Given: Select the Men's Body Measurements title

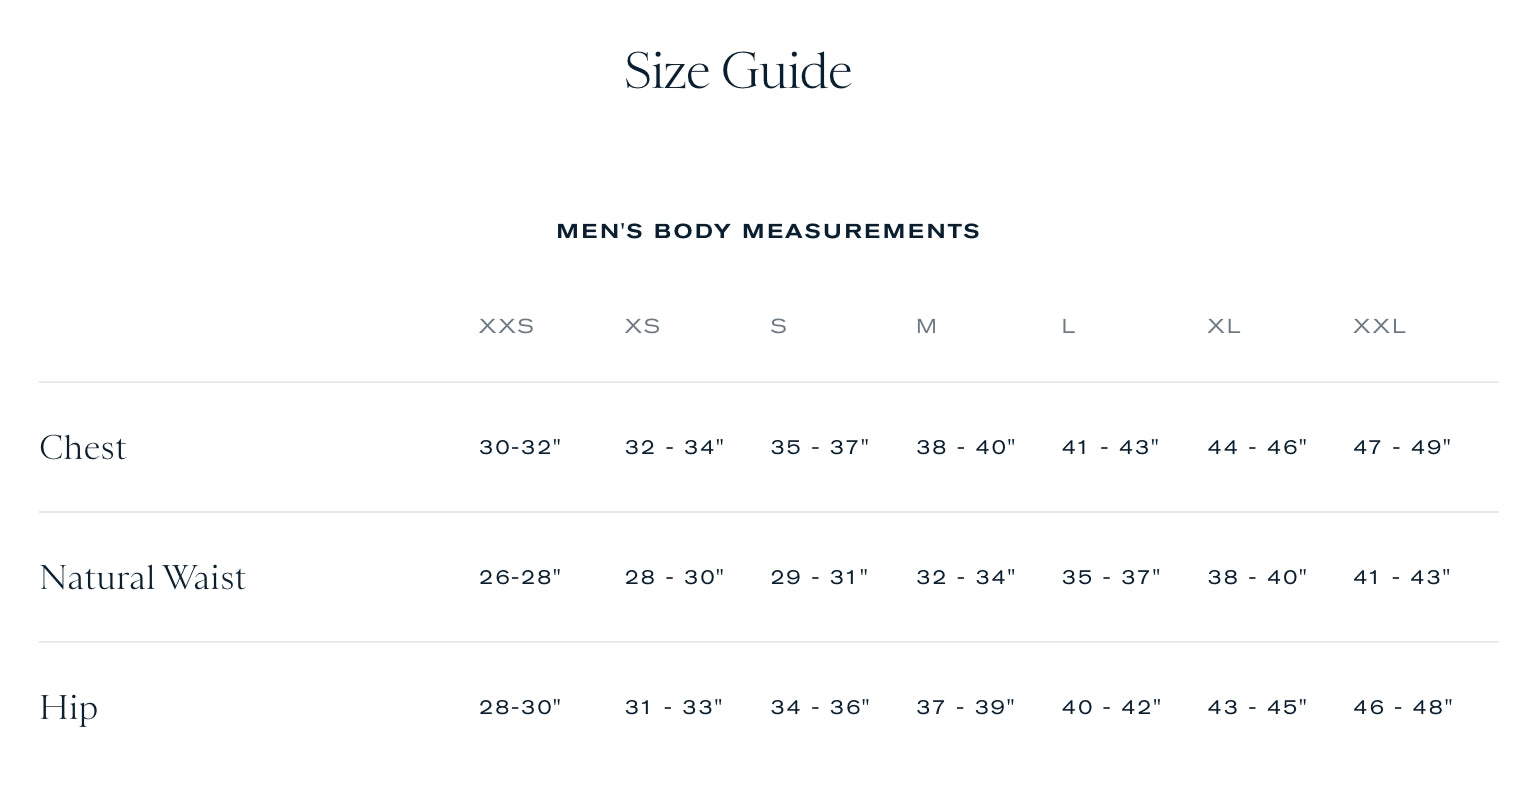Looking at the screenshot, I should point(768,231).
